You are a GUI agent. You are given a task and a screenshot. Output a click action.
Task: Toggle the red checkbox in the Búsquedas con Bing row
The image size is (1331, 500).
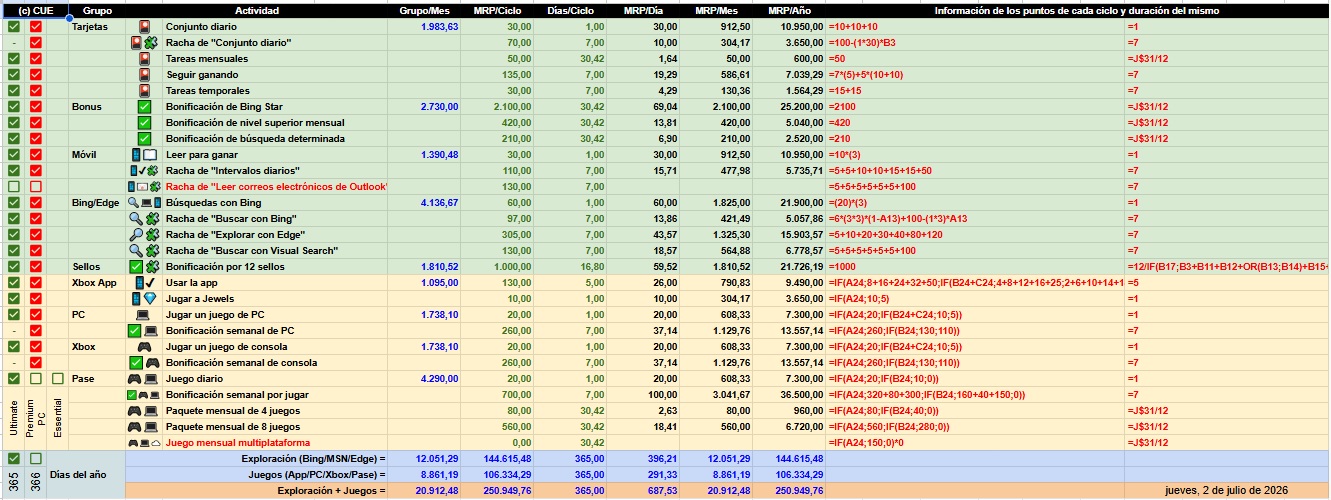click(x=36, y=203)
